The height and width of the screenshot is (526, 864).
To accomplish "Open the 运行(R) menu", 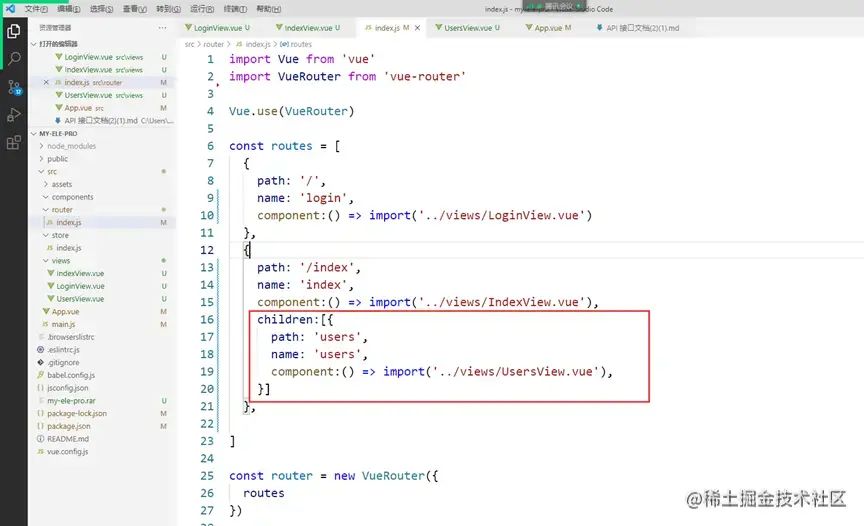I will coord(202,9).
